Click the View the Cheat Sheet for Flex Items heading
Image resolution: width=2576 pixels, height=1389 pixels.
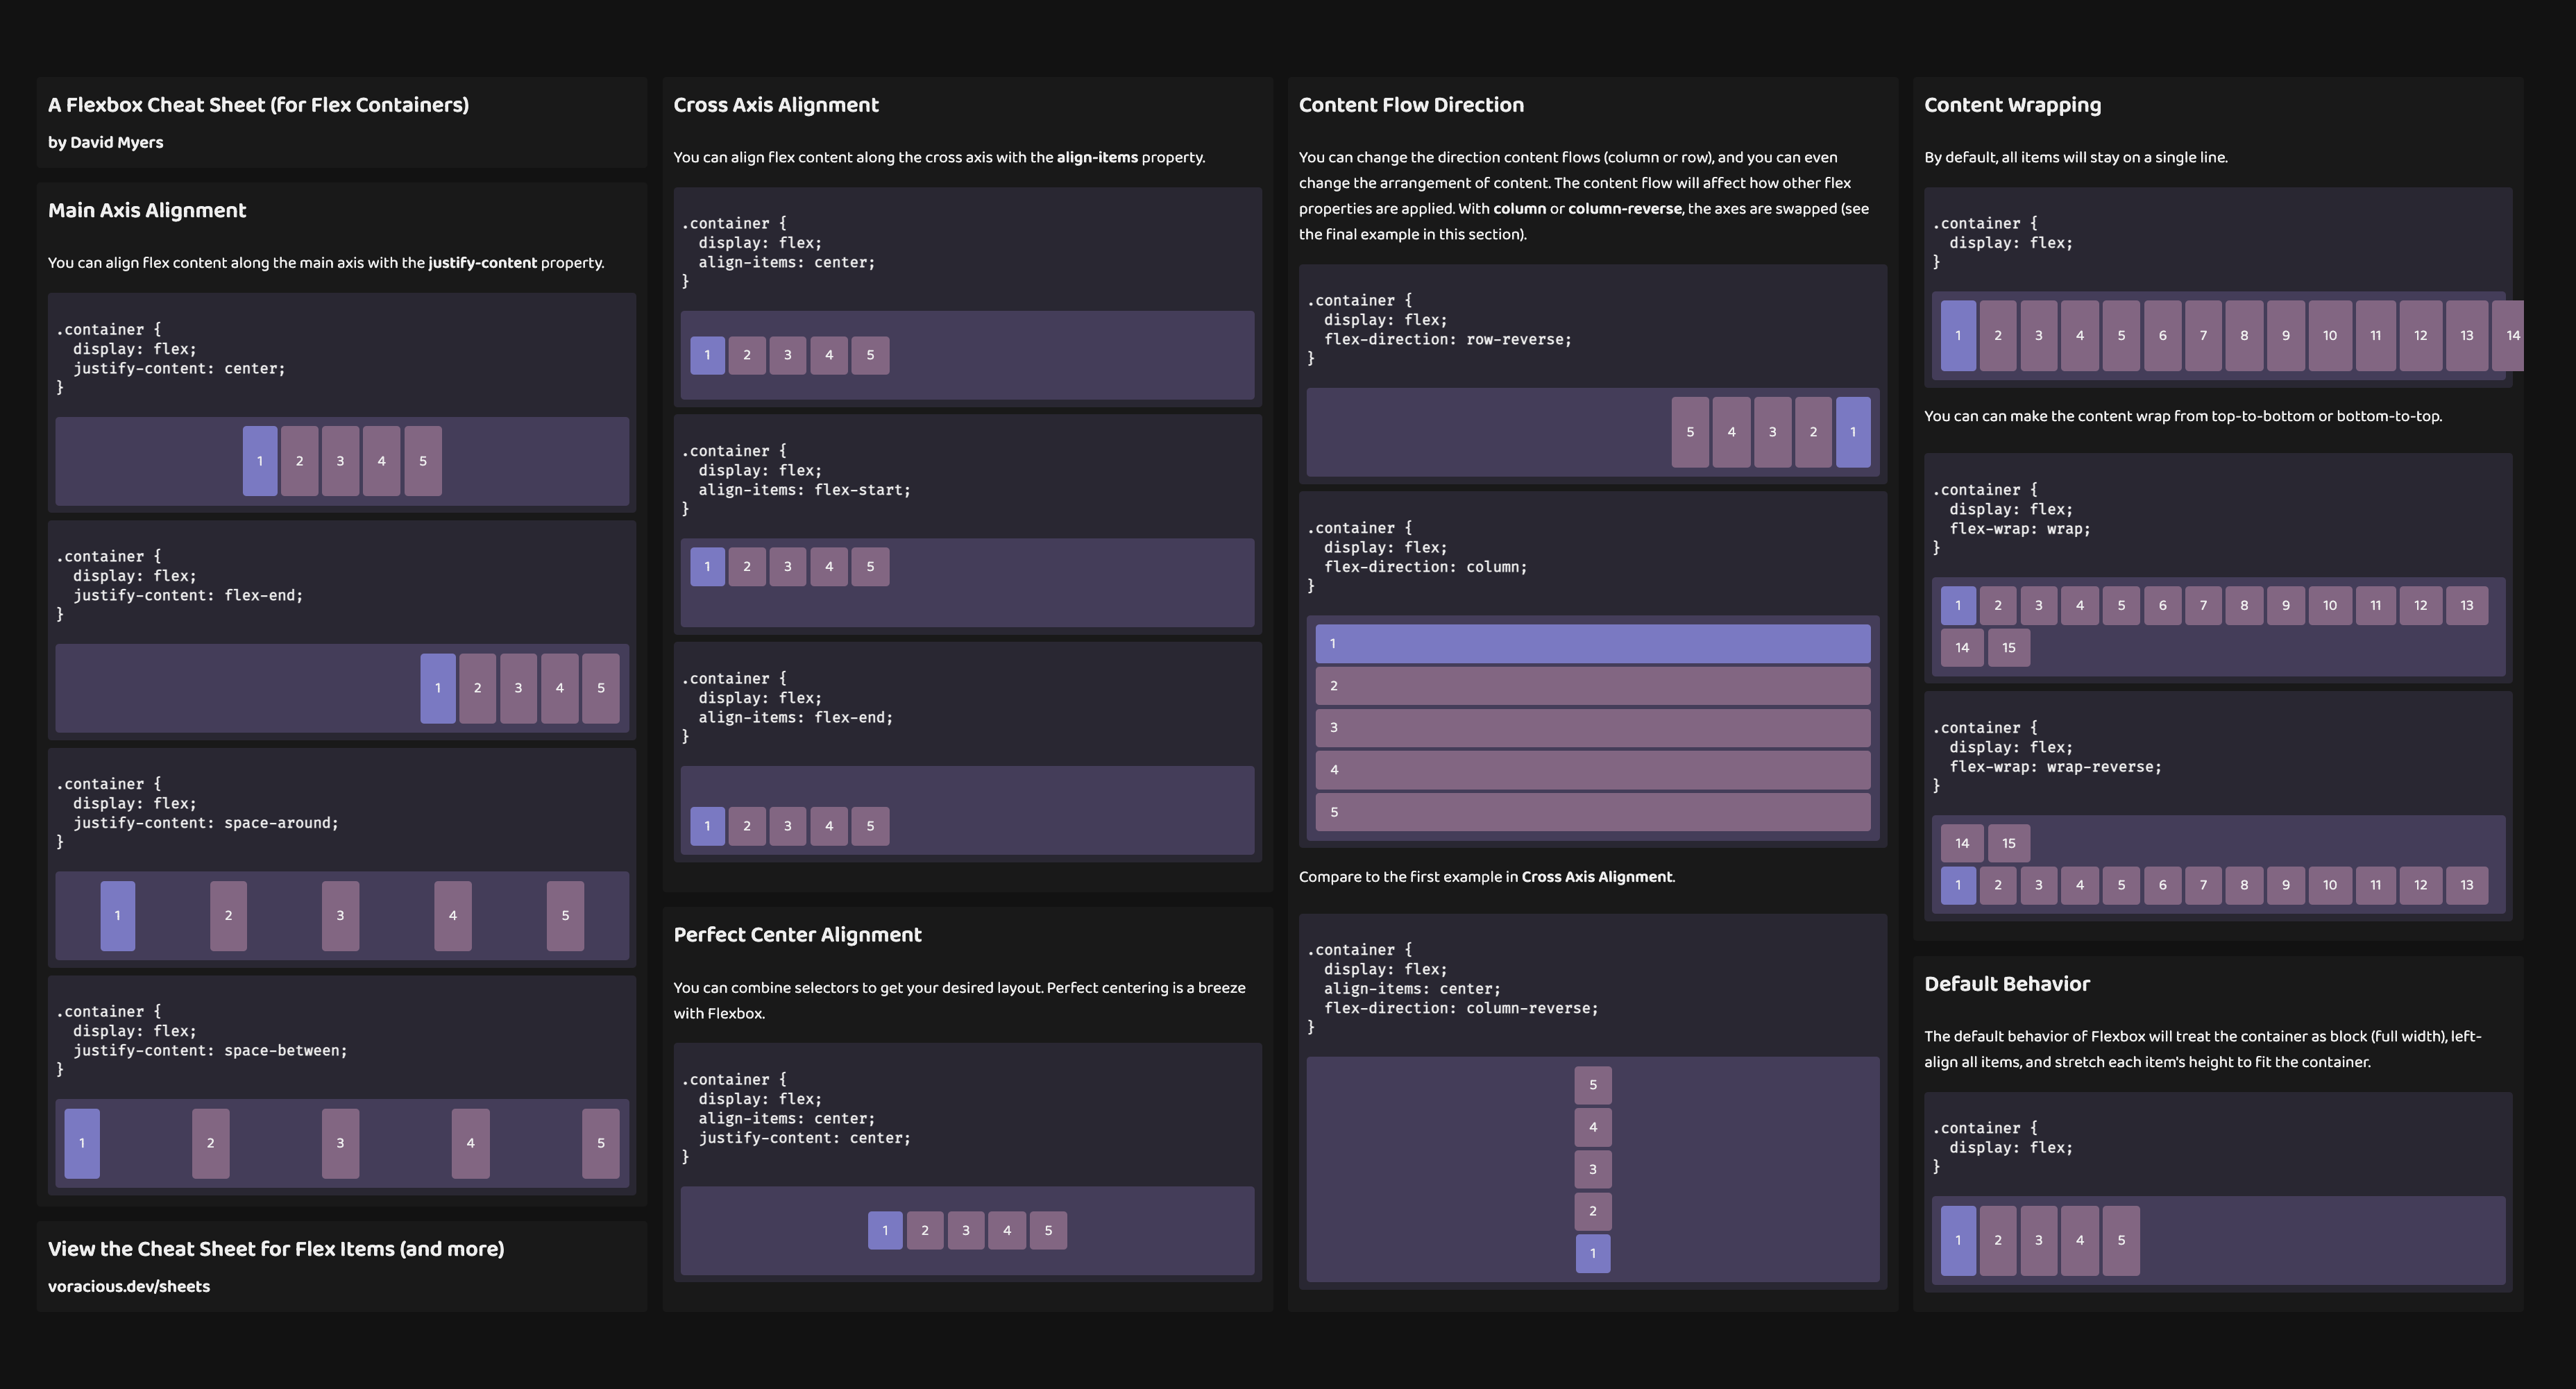pyautogui.click(x=276, y=1248)
